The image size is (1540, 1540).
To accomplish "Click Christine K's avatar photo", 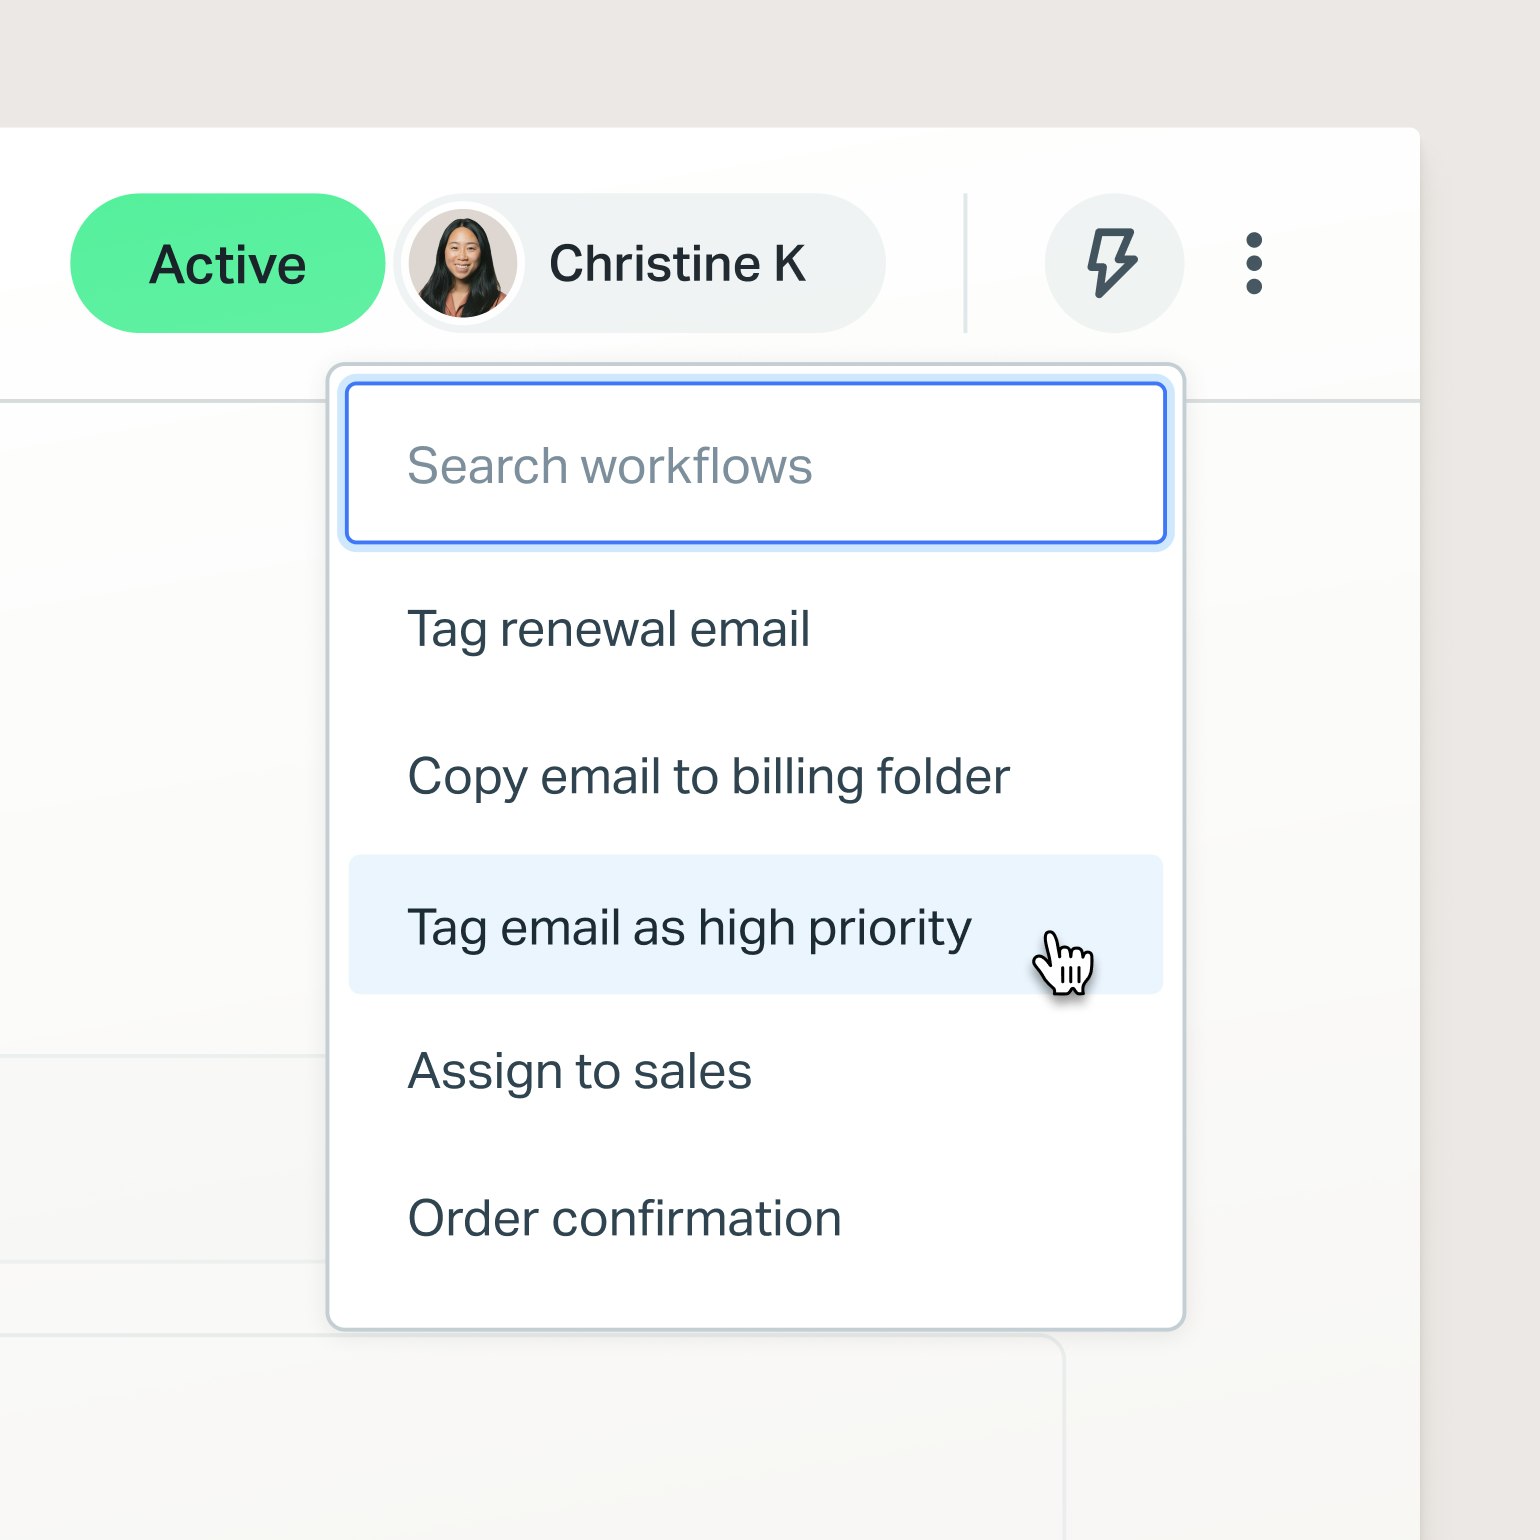I will [x=462, y=263].
